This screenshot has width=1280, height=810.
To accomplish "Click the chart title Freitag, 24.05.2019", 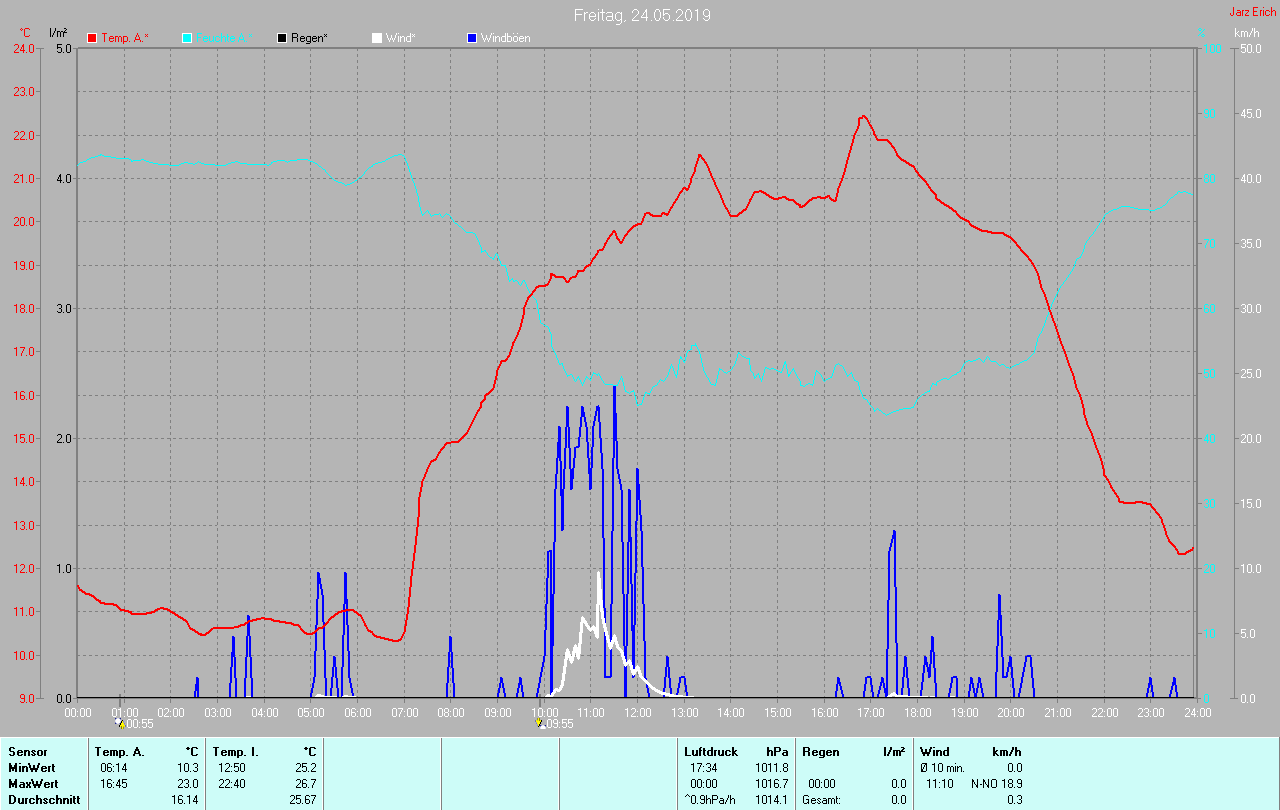I will pyautogui.click(x=642, y=15).
